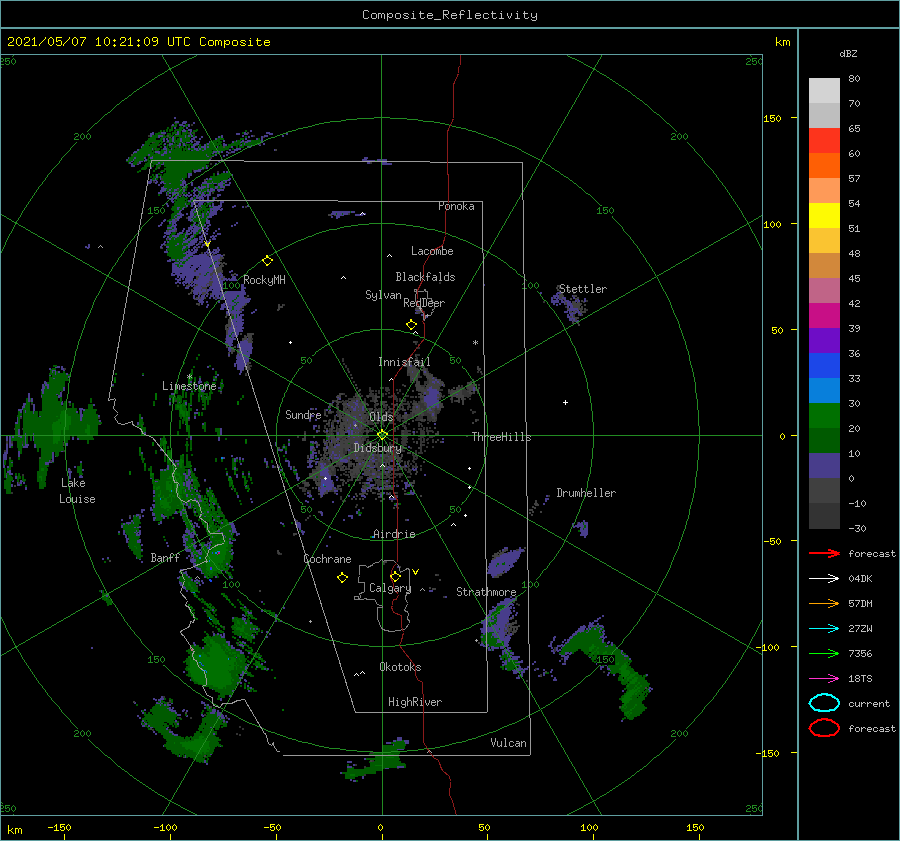
Task: Click the Ponoka label
Action: (456, 206)
